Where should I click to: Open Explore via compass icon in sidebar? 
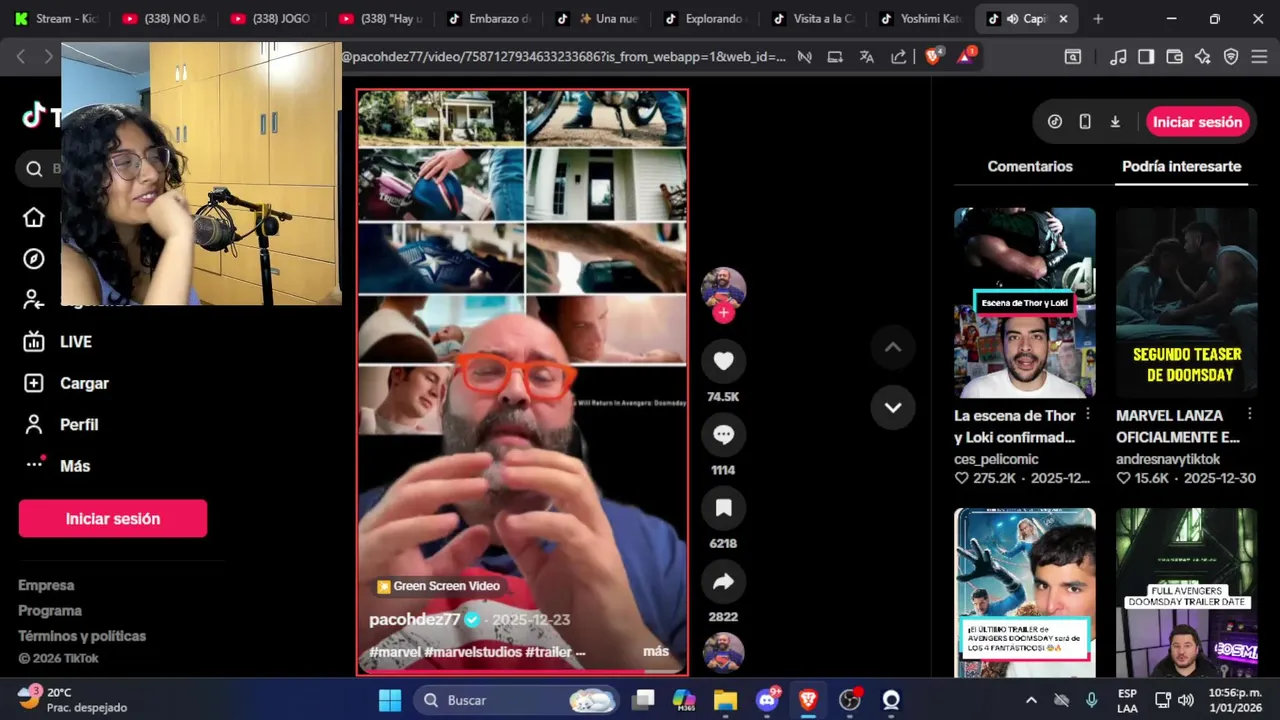pos(34,259)
